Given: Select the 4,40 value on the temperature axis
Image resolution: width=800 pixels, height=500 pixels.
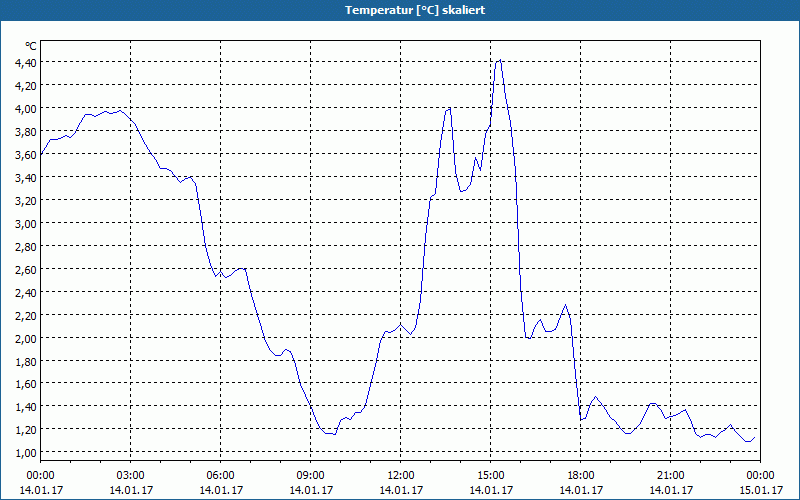Looking at the screenshot, I should click(27, 62).
